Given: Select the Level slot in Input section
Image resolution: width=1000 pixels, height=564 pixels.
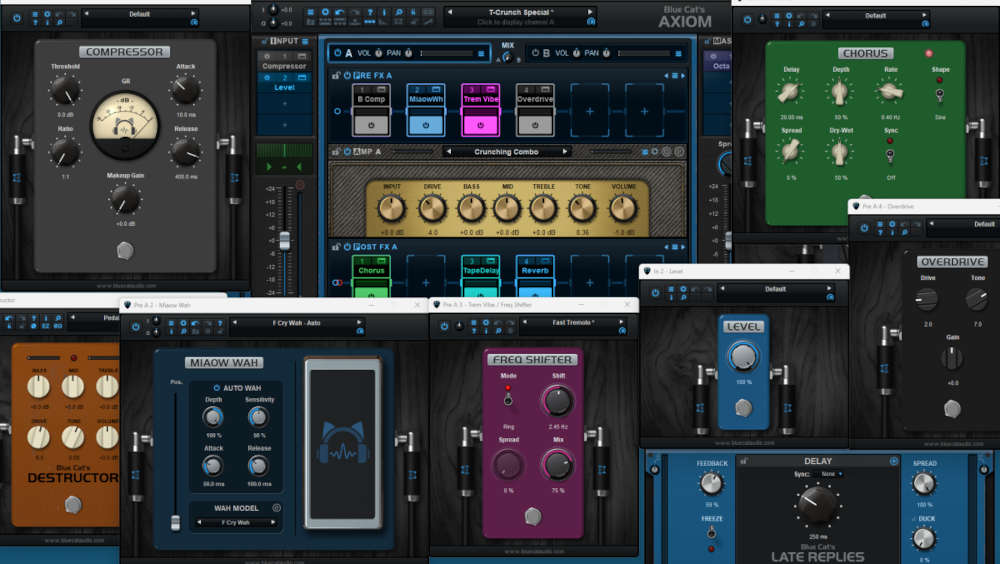Looking at the screenshot, I should coord(284,87).
